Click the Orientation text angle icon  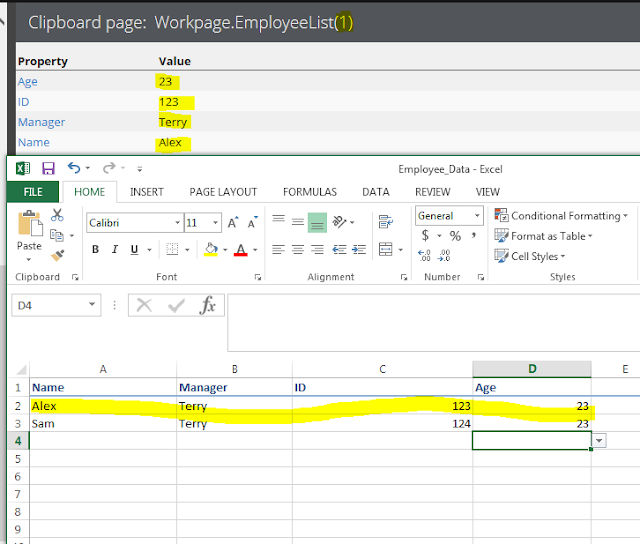tap(339, 222)
